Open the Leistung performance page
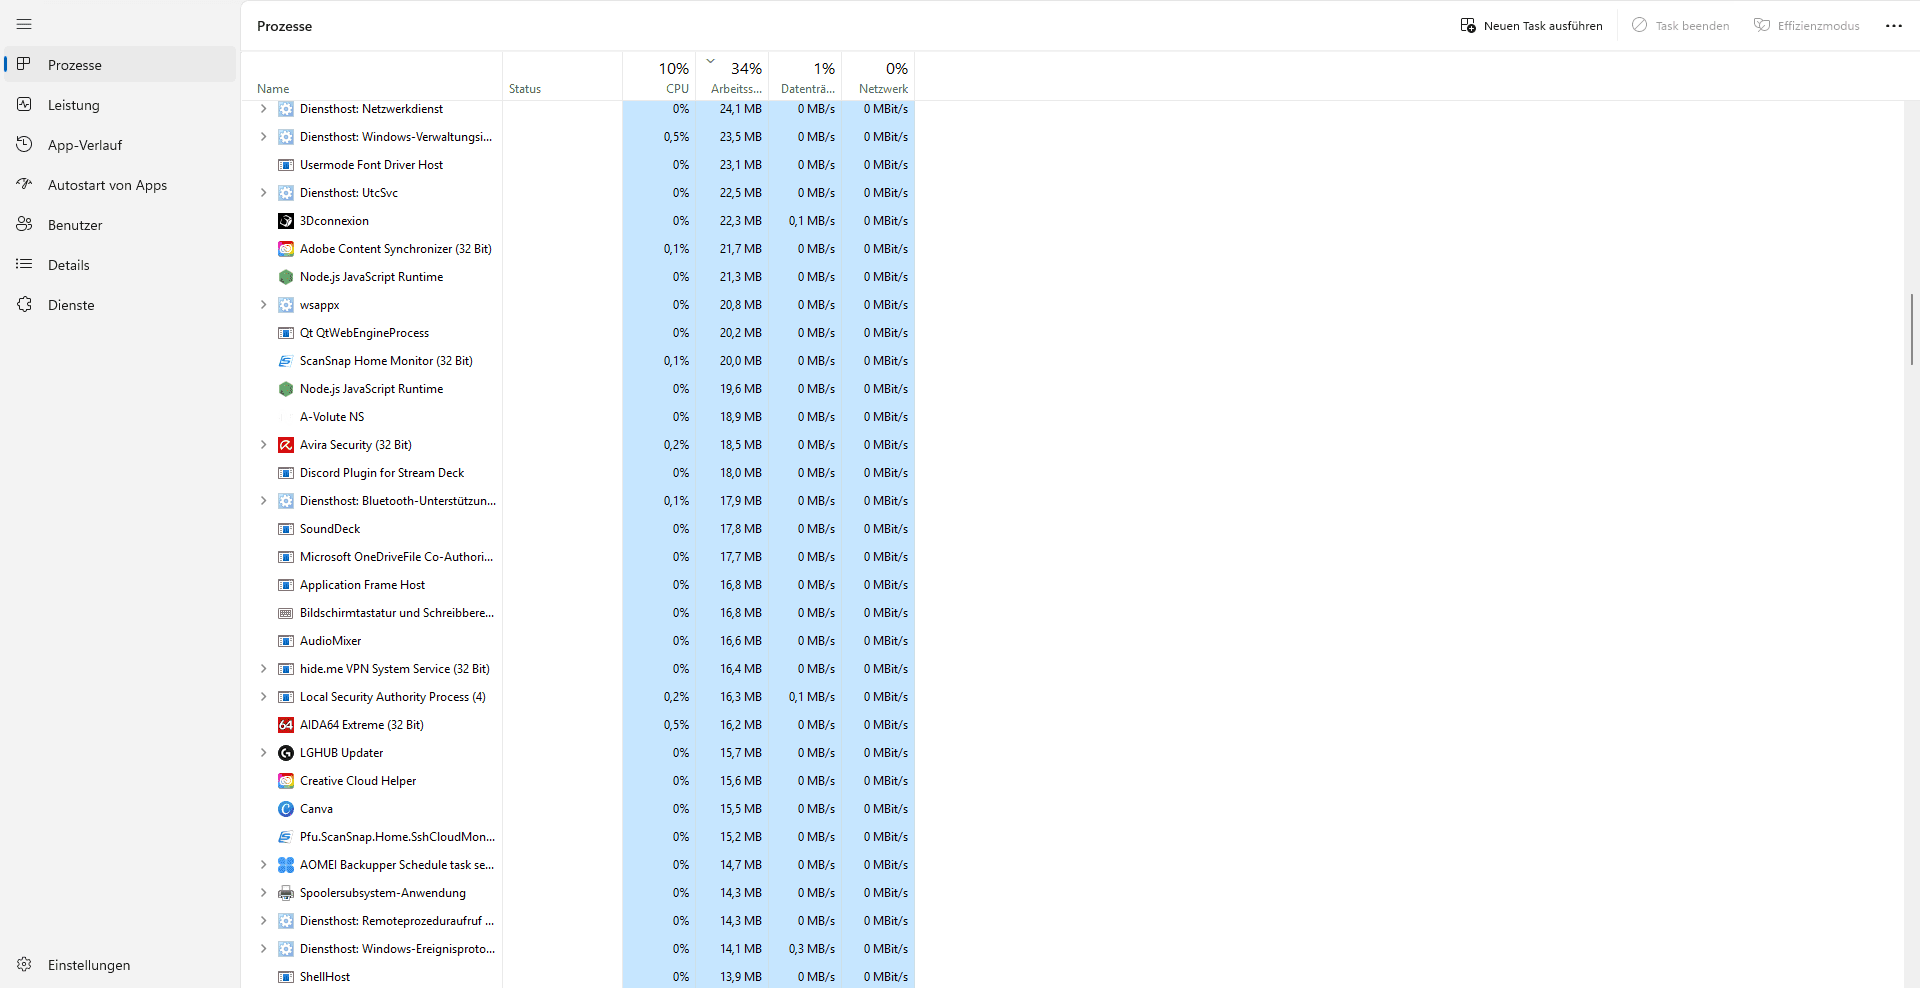Image resolution: width=1920 pixels, height=988 pixels. 120,105
